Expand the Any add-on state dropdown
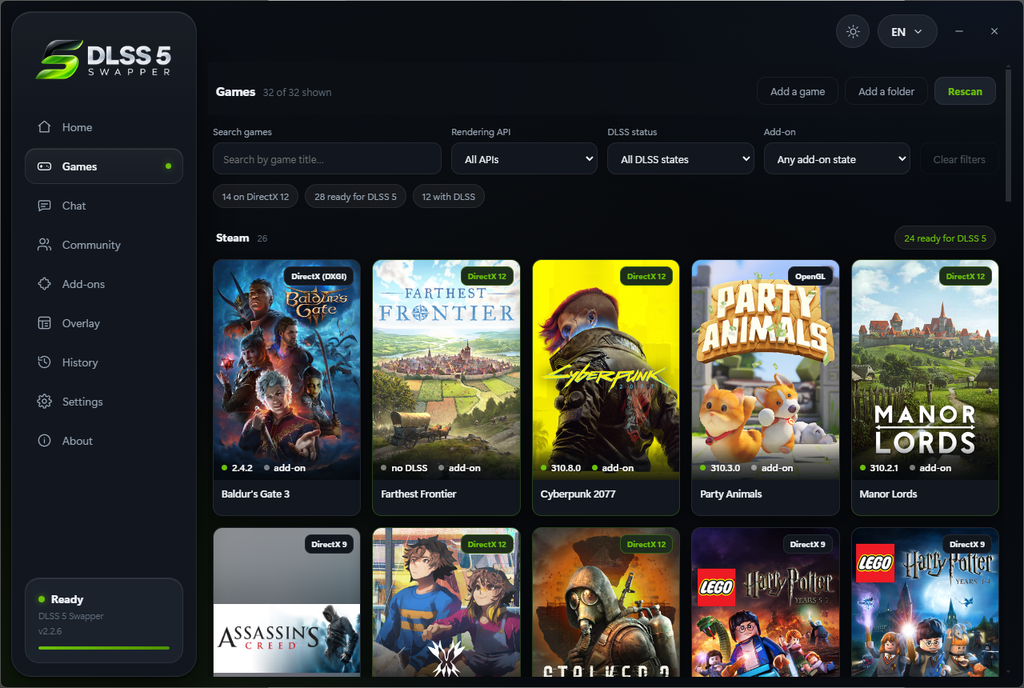Viewport: 1024px width, 688px height. coord(837,159)
